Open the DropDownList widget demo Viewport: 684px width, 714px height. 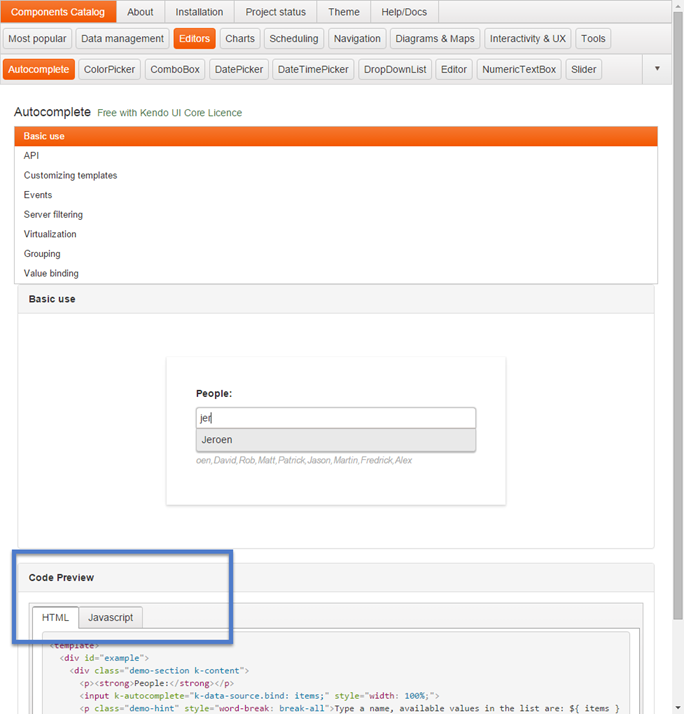pos(394,70)
